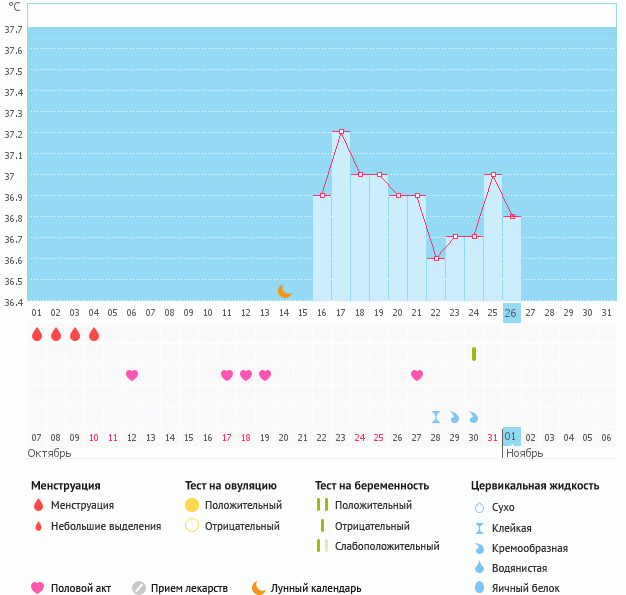Click the 'Половой акт' legend heart icon

click(38, 588)
